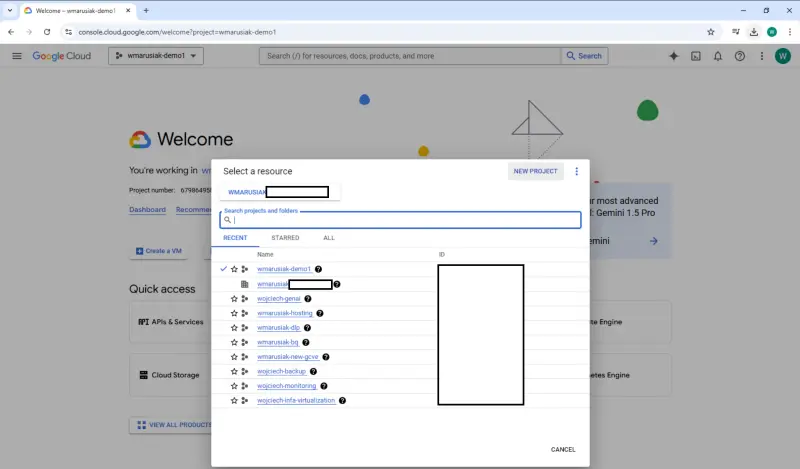Open the notifications bell
The width and height of the screenshot is (800, 469).
coord(718,56)
